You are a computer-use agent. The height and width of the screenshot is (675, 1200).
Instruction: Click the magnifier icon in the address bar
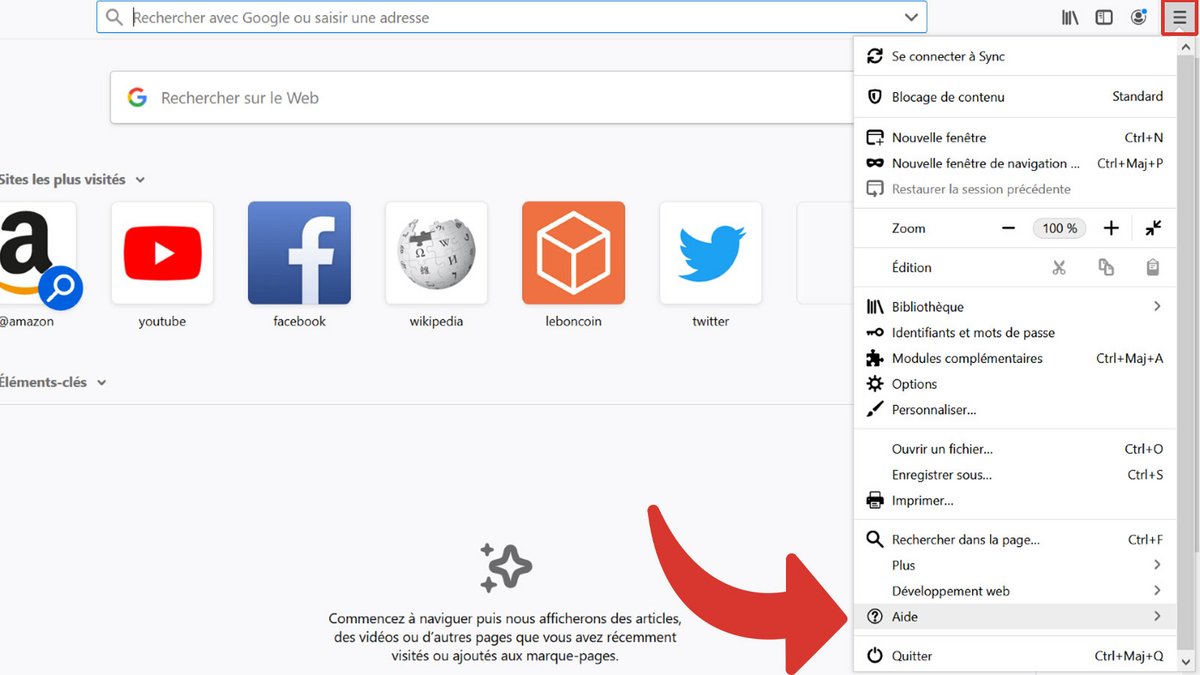(113, 17)
